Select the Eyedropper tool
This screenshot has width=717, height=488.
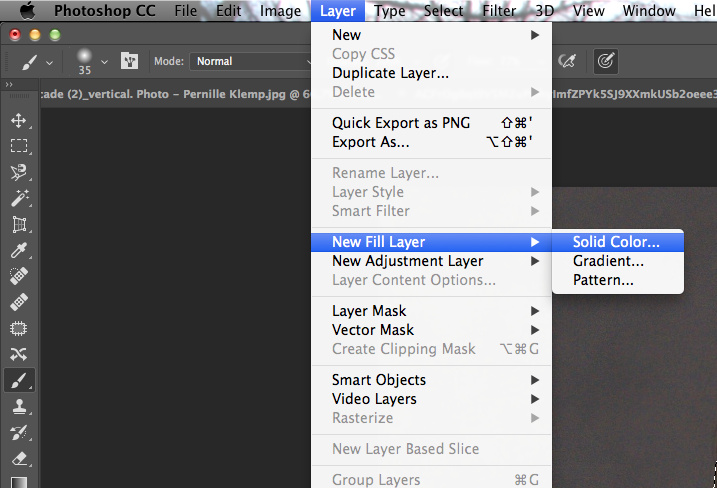click(x=18, y=250)
